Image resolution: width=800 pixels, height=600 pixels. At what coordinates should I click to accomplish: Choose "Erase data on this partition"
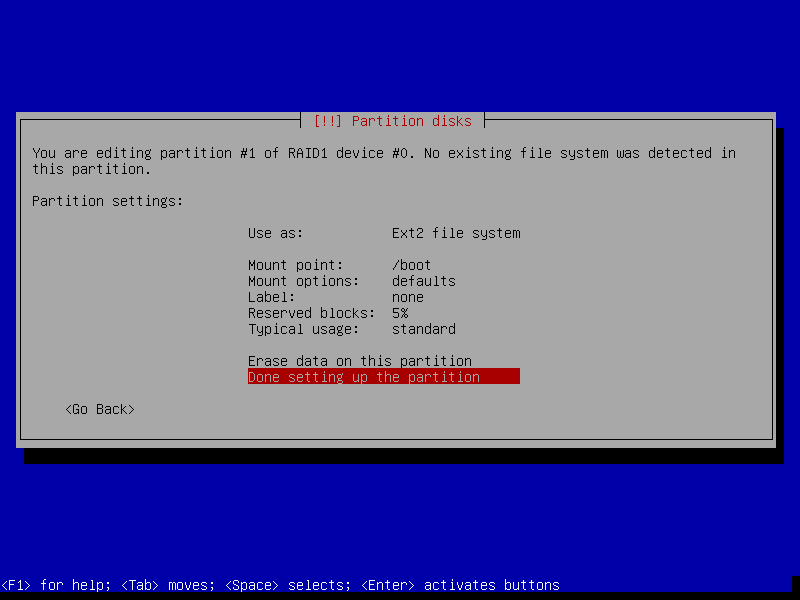pos(360,361)
